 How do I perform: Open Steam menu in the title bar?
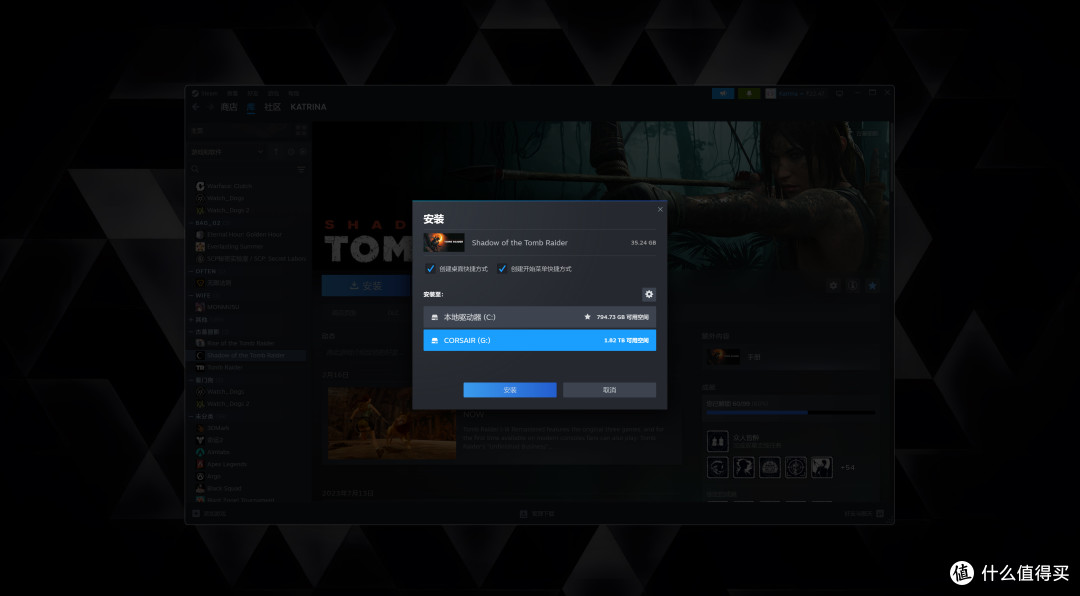point(205,93)
